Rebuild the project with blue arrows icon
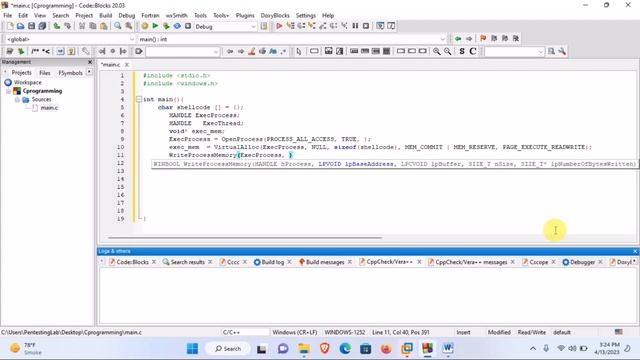Viewport: 640px width, 360px height. 177,26
